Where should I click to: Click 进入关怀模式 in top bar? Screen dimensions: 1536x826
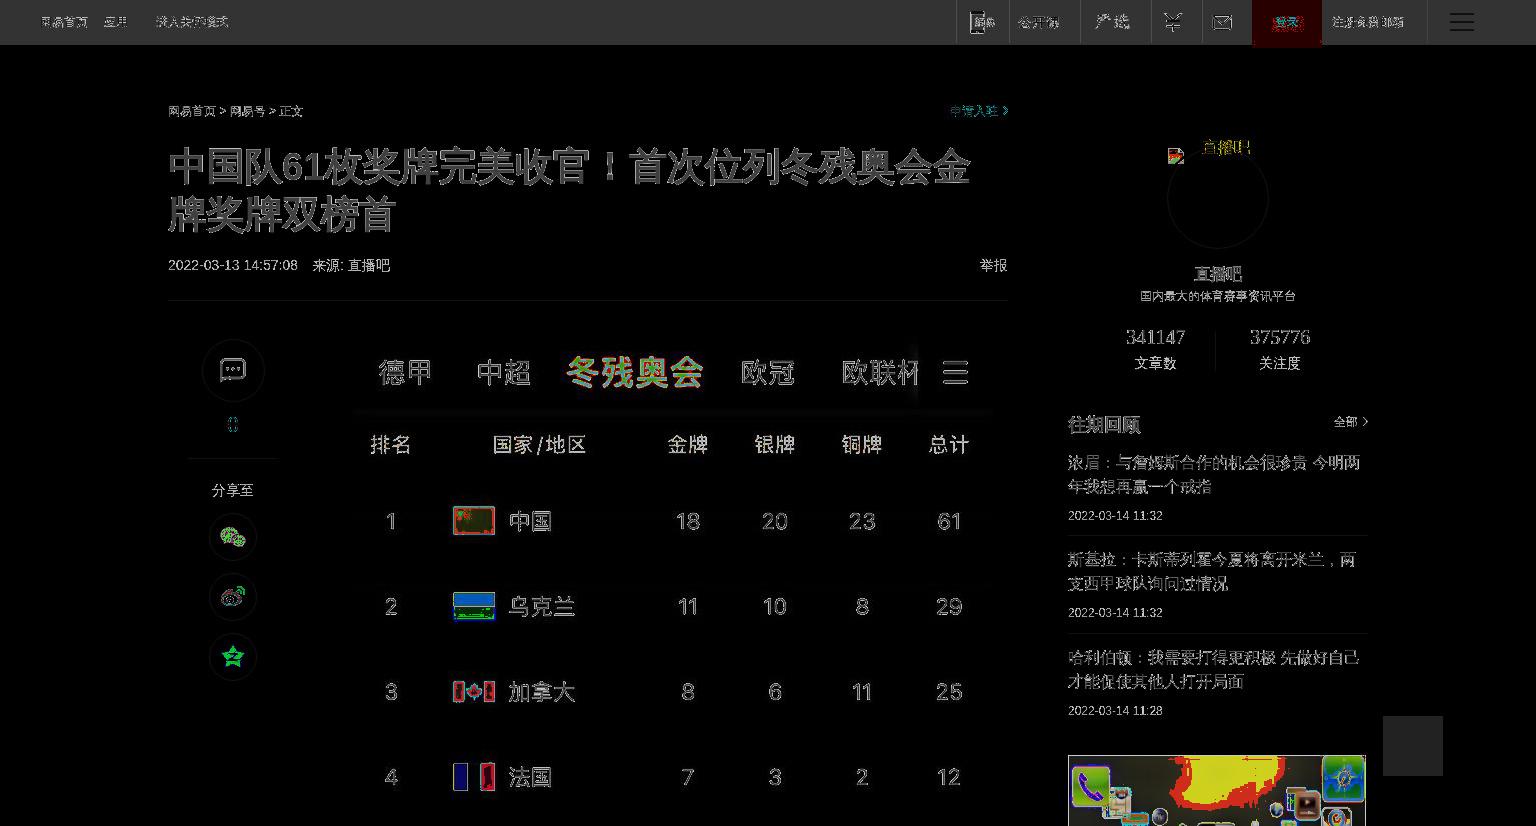tap(192, 22)
